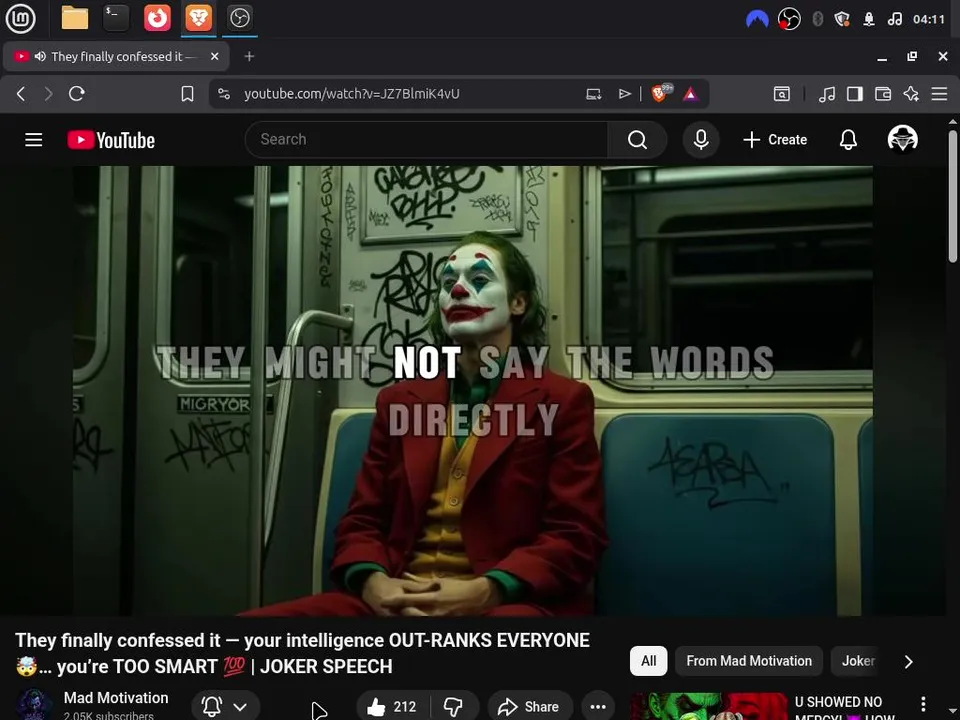This screenshot has height=720, width=960.
Task: Select the 'They finally confessed it' browser tab
Action: 116,56
